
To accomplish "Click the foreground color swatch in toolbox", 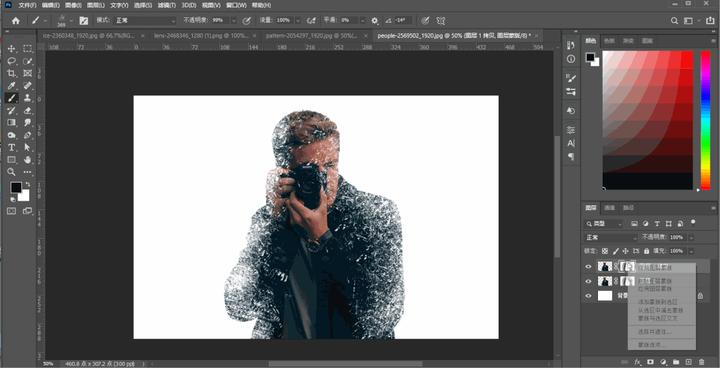I will [16, 187].
